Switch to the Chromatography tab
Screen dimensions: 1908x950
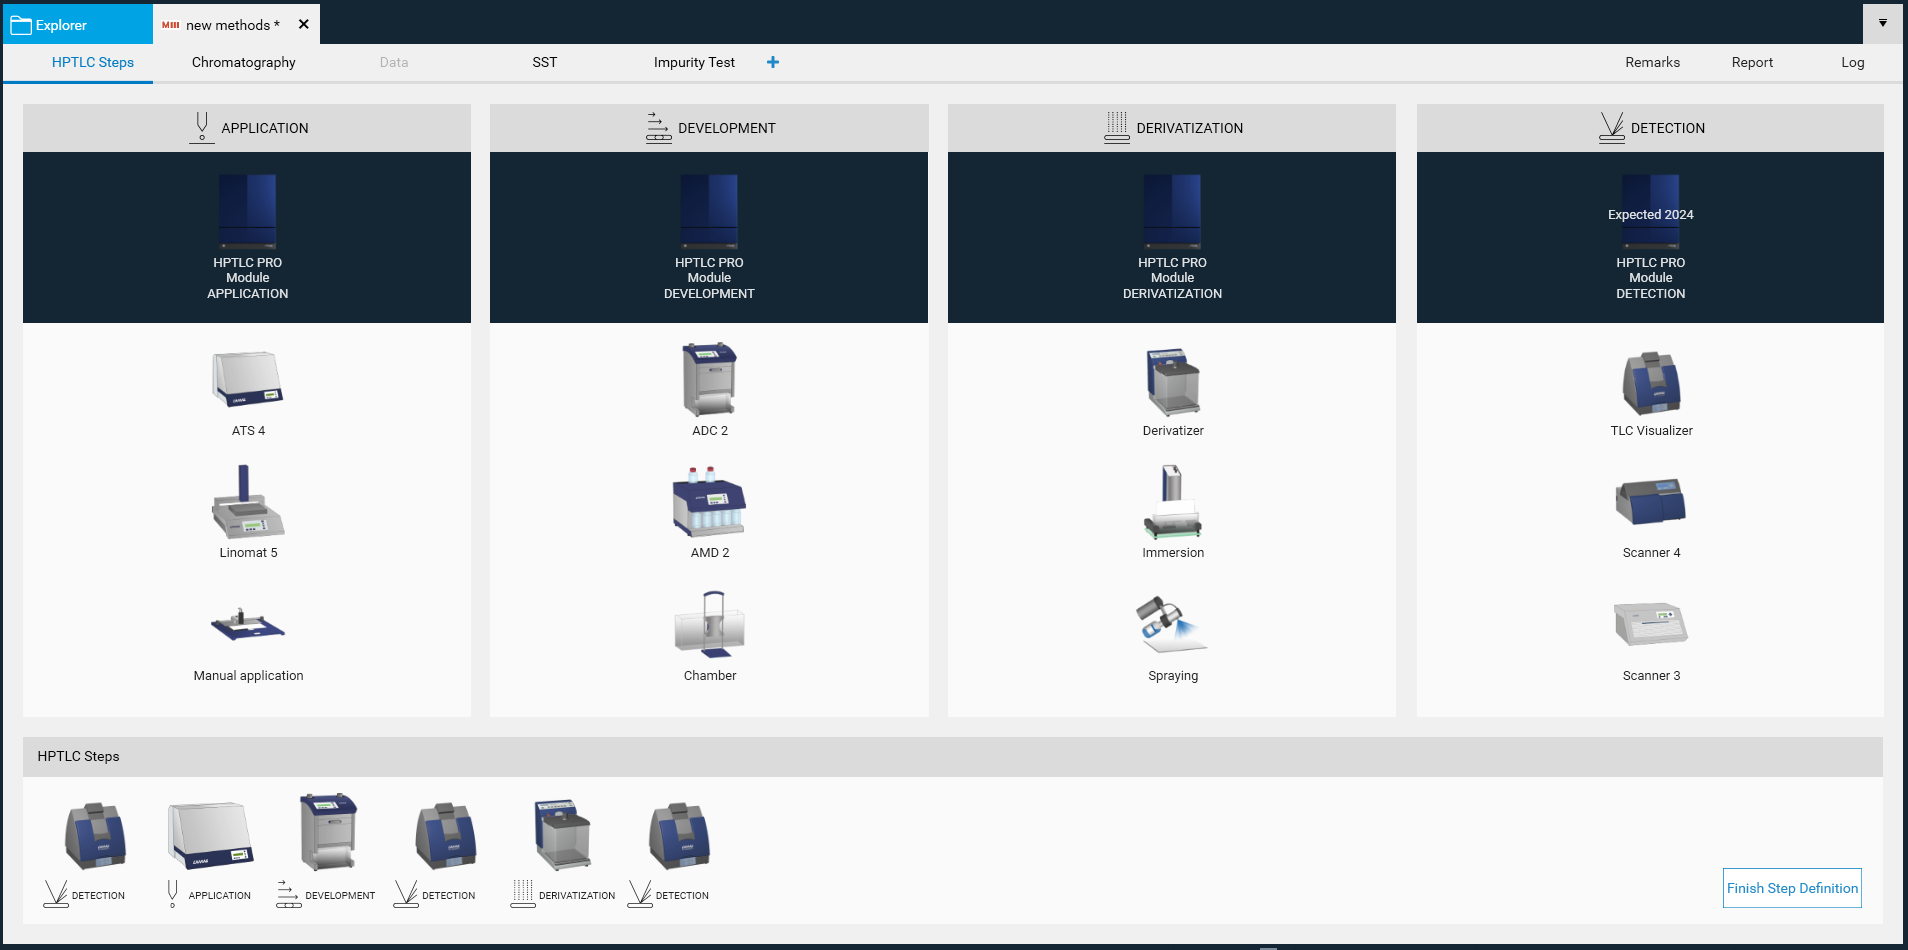(x=243, y=62)
